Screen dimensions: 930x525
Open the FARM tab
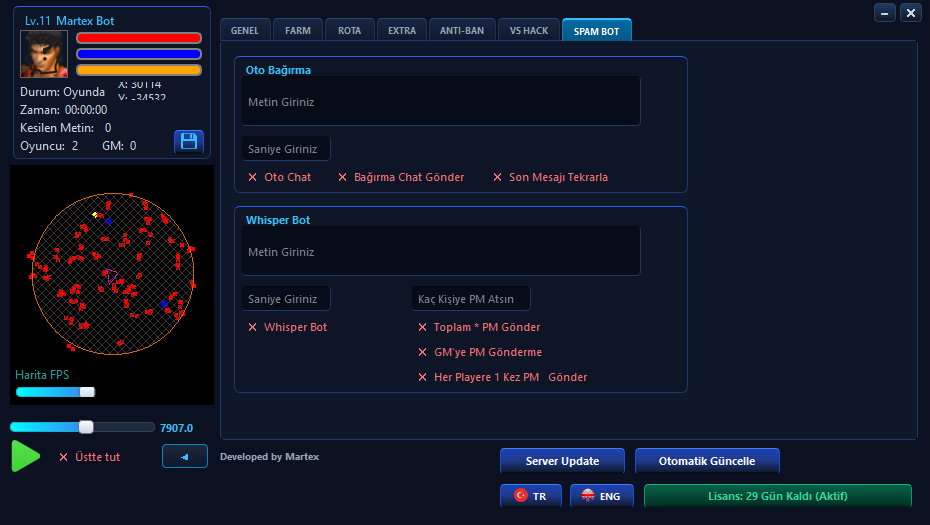tap(298, 30)
